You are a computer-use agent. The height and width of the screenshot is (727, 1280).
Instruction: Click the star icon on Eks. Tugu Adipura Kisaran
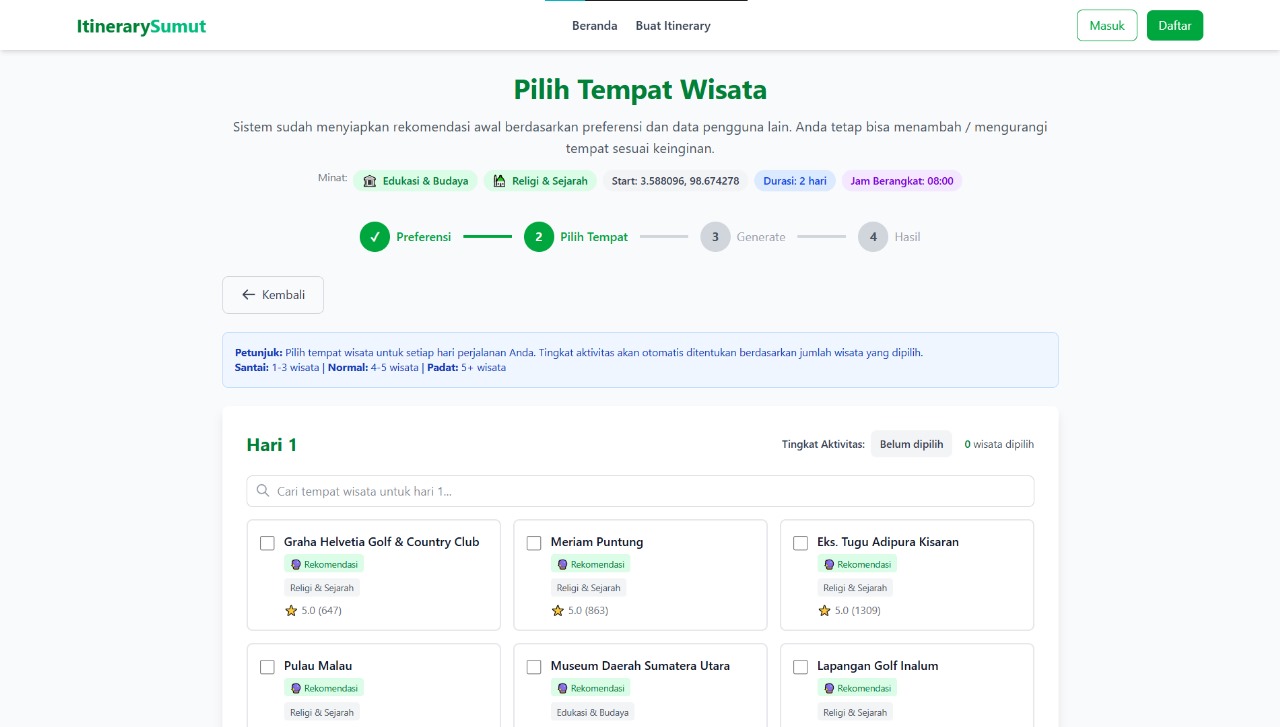pyautogui.click(x=824, y=610)
